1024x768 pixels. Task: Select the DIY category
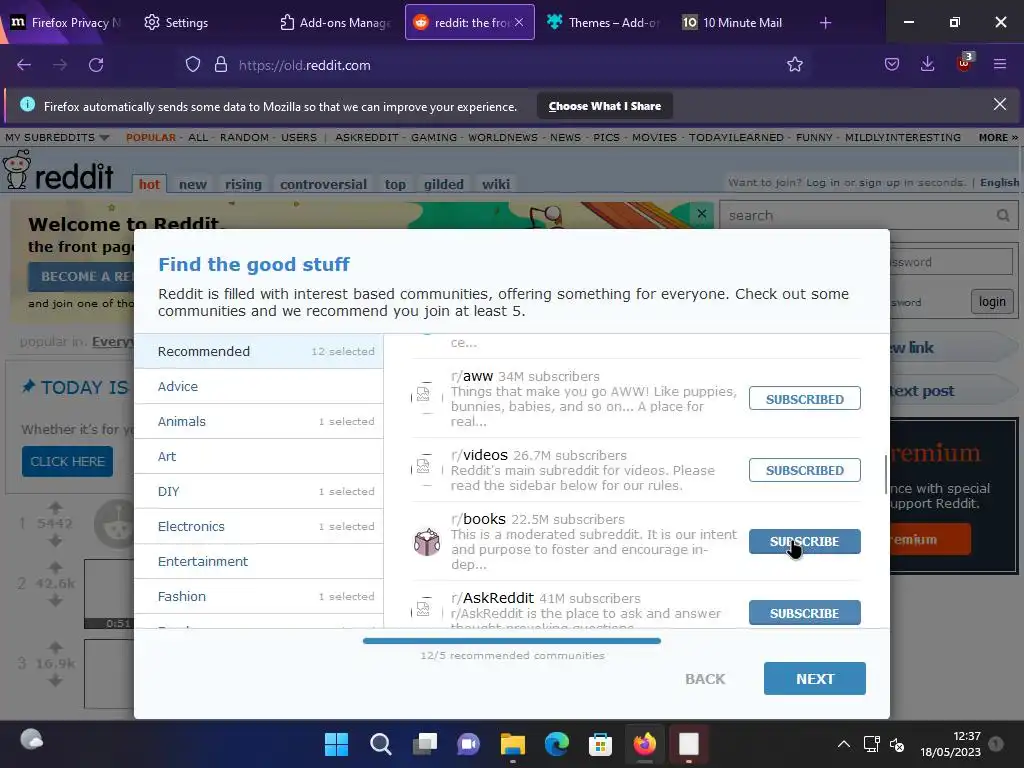point(259,491)
